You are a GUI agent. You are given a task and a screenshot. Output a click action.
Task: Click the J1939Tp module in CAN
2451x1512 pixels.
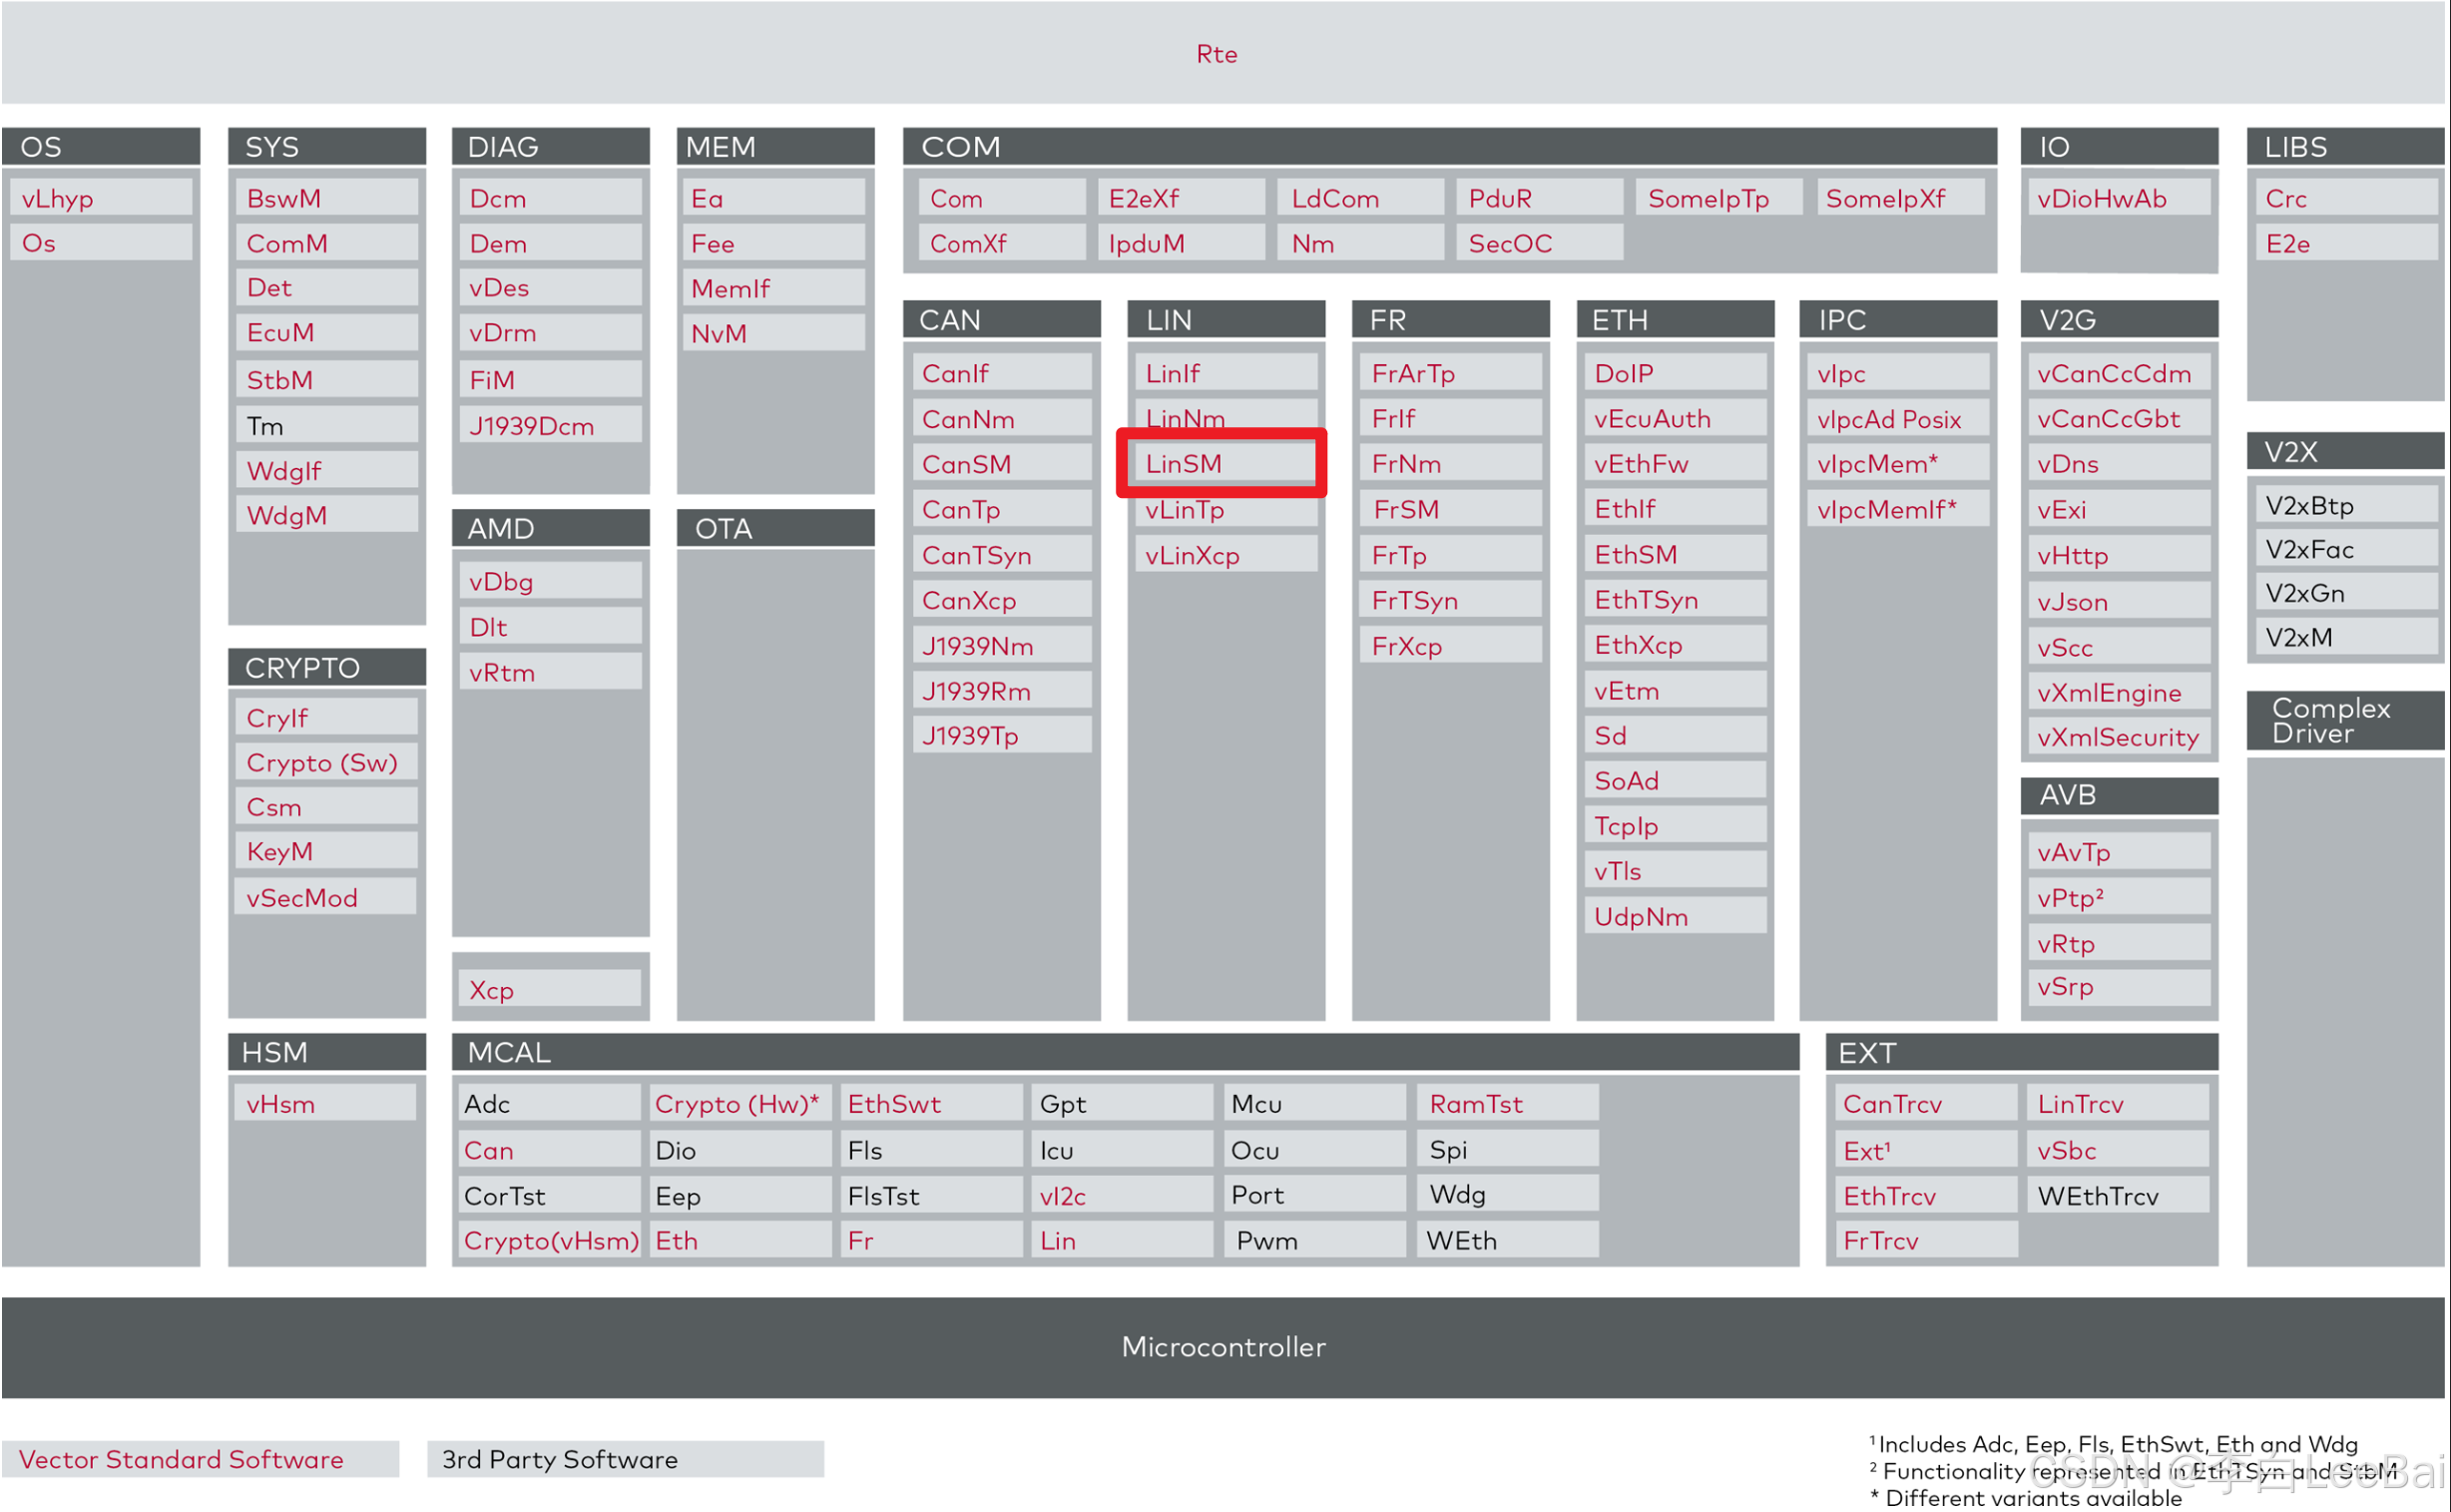(1001, 735)
